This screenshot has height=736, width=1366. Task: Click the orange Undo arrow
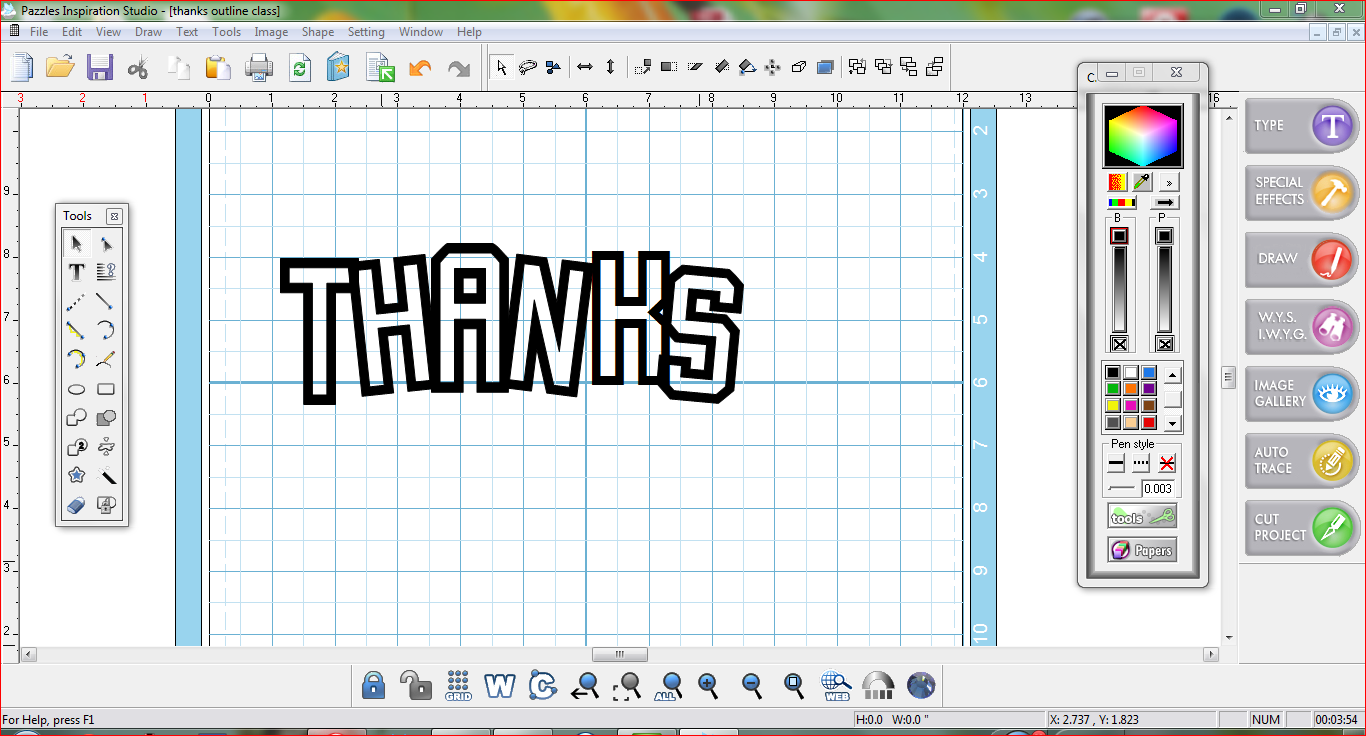pos(421,68)
